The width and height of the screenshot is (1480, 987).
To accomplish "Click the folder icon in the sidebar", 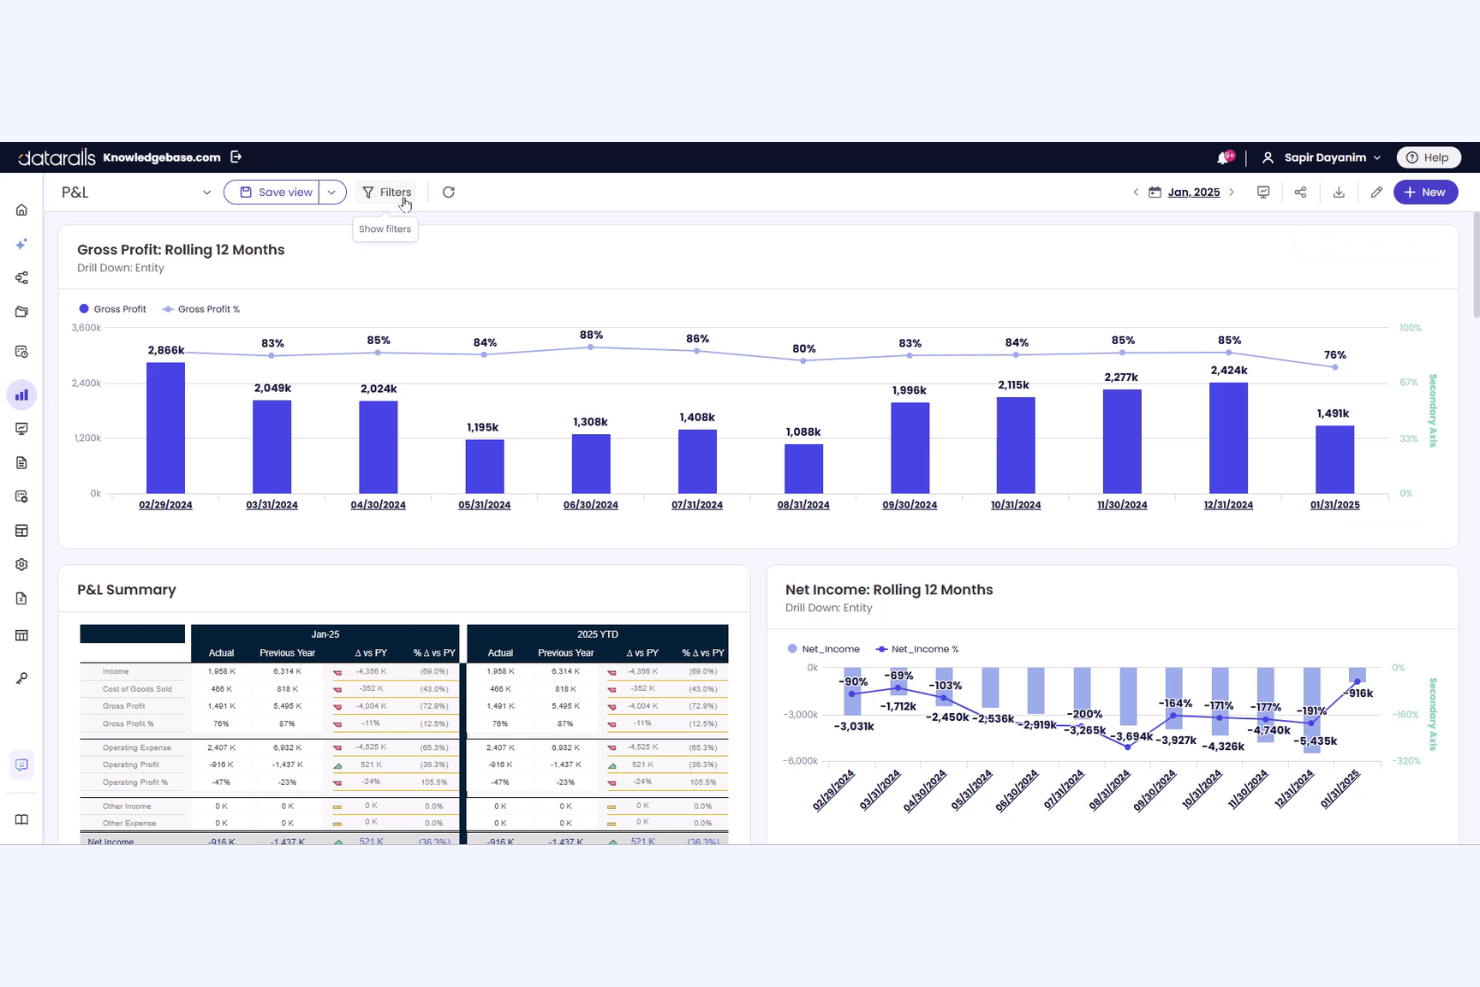I will pos(21,311).
